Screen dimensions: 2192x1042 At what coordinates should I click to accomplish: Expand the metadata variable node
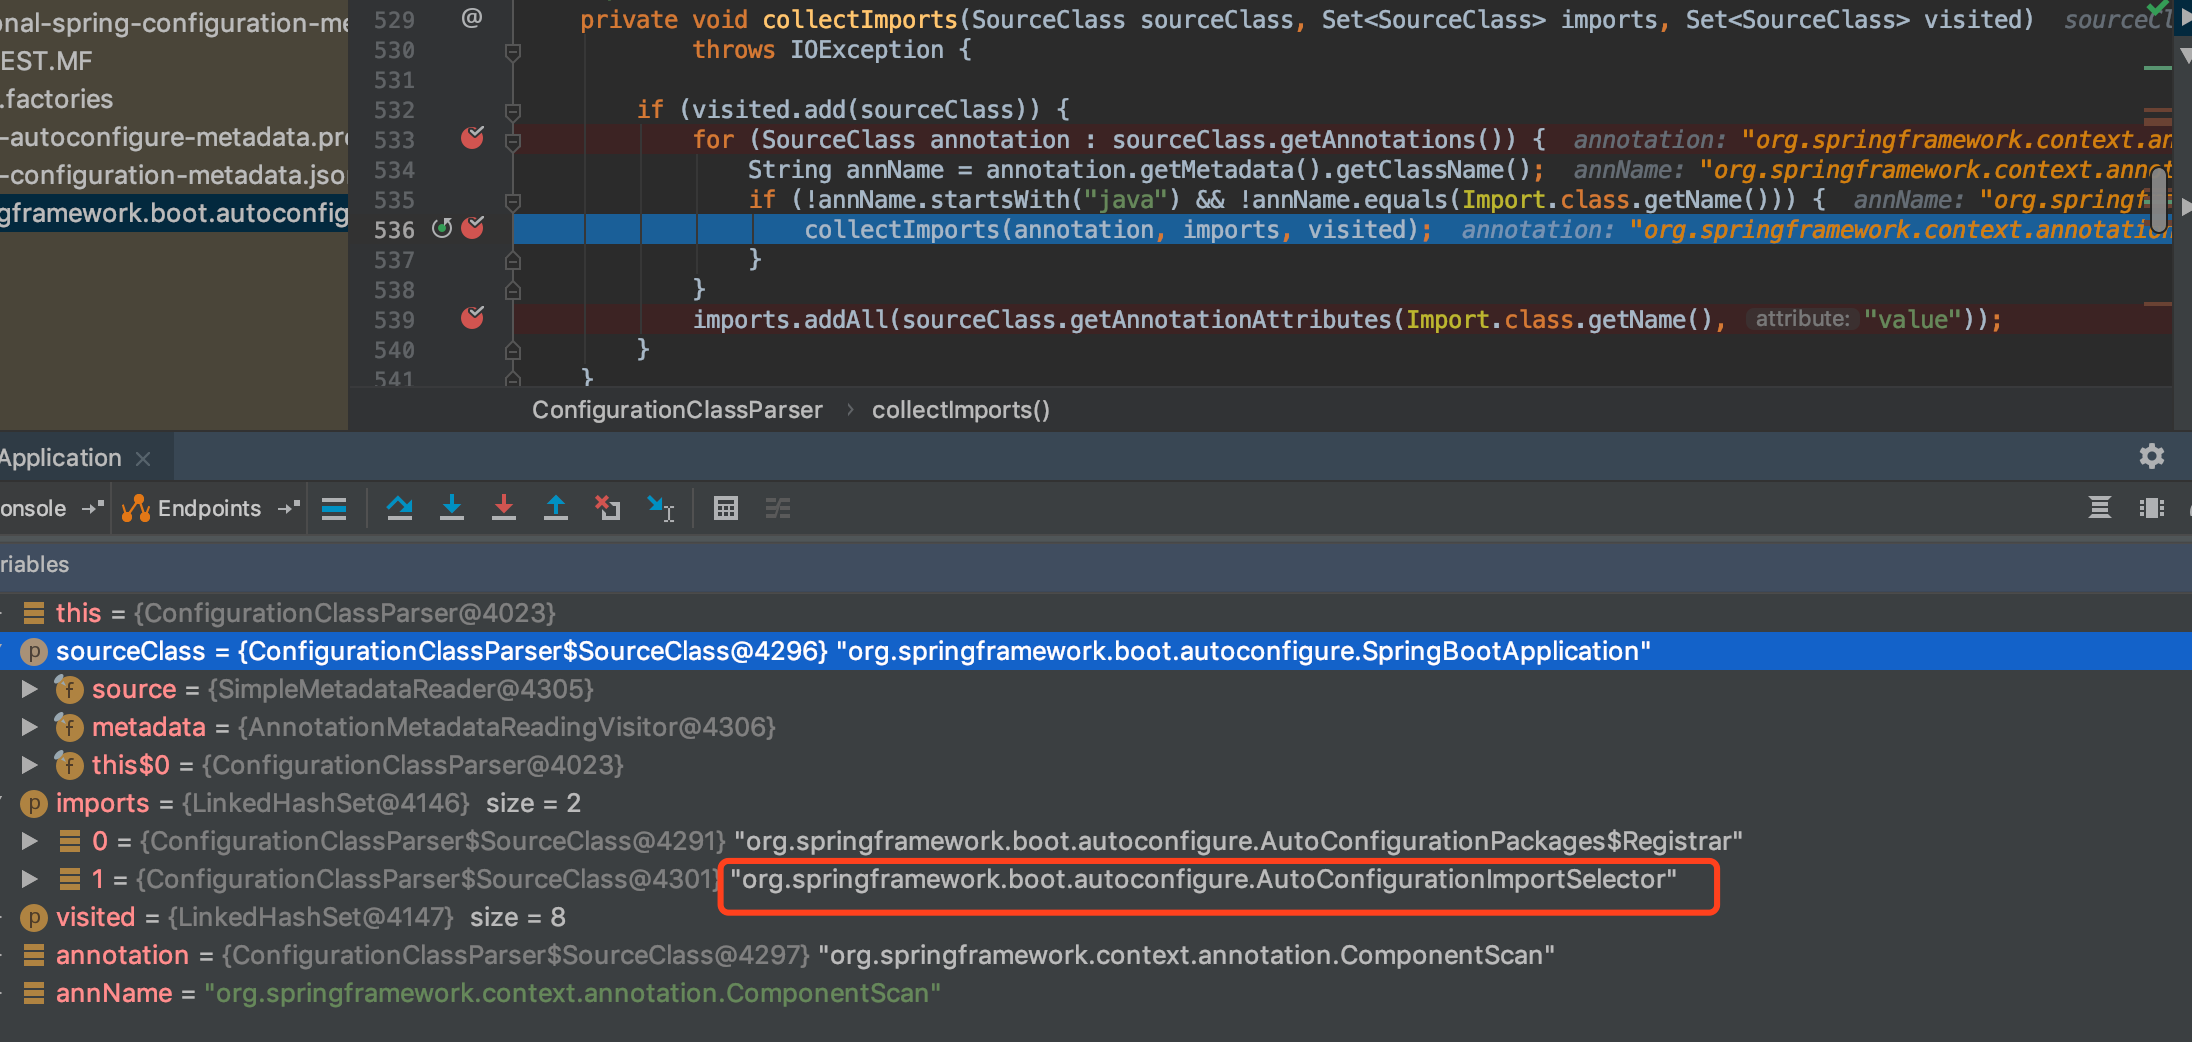30,727
